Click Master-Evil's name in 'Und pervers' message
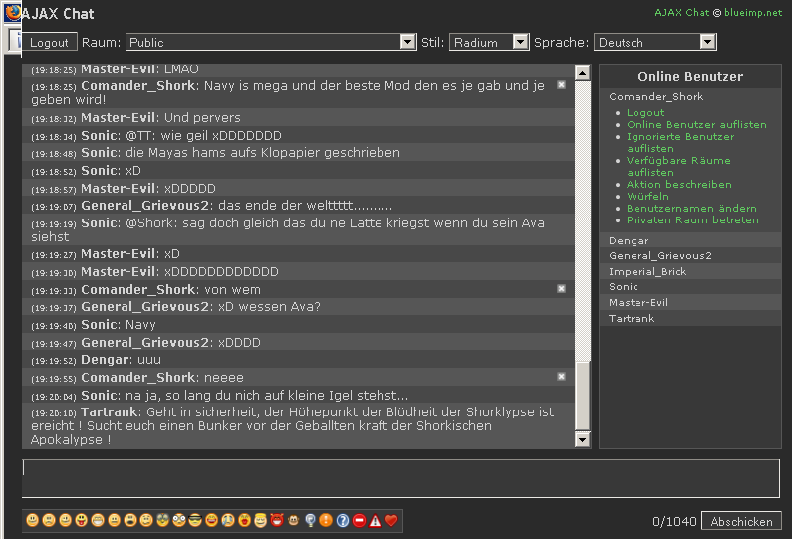The height and width of the screenshot is (539, 792). tap(118, 117)
